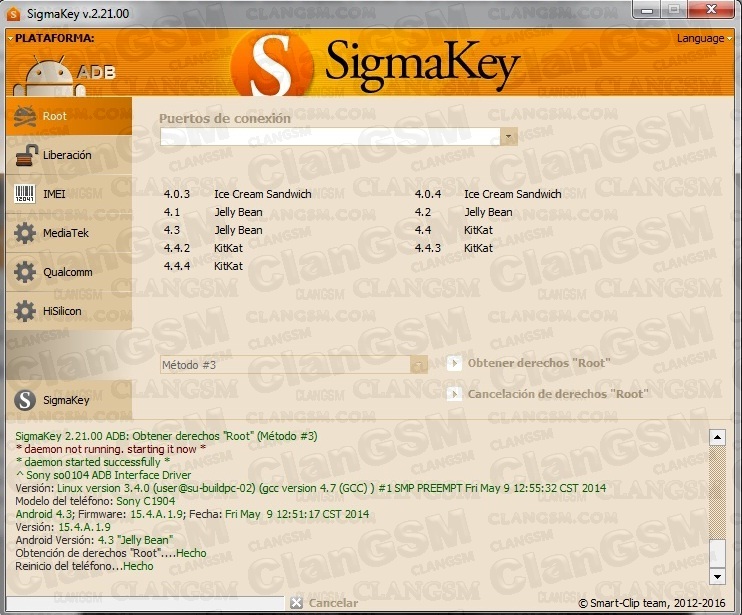The height and width of the screenshot is (615, 742).
Task: Click the X icon of the Cancelar button
Action: point(297,603)
